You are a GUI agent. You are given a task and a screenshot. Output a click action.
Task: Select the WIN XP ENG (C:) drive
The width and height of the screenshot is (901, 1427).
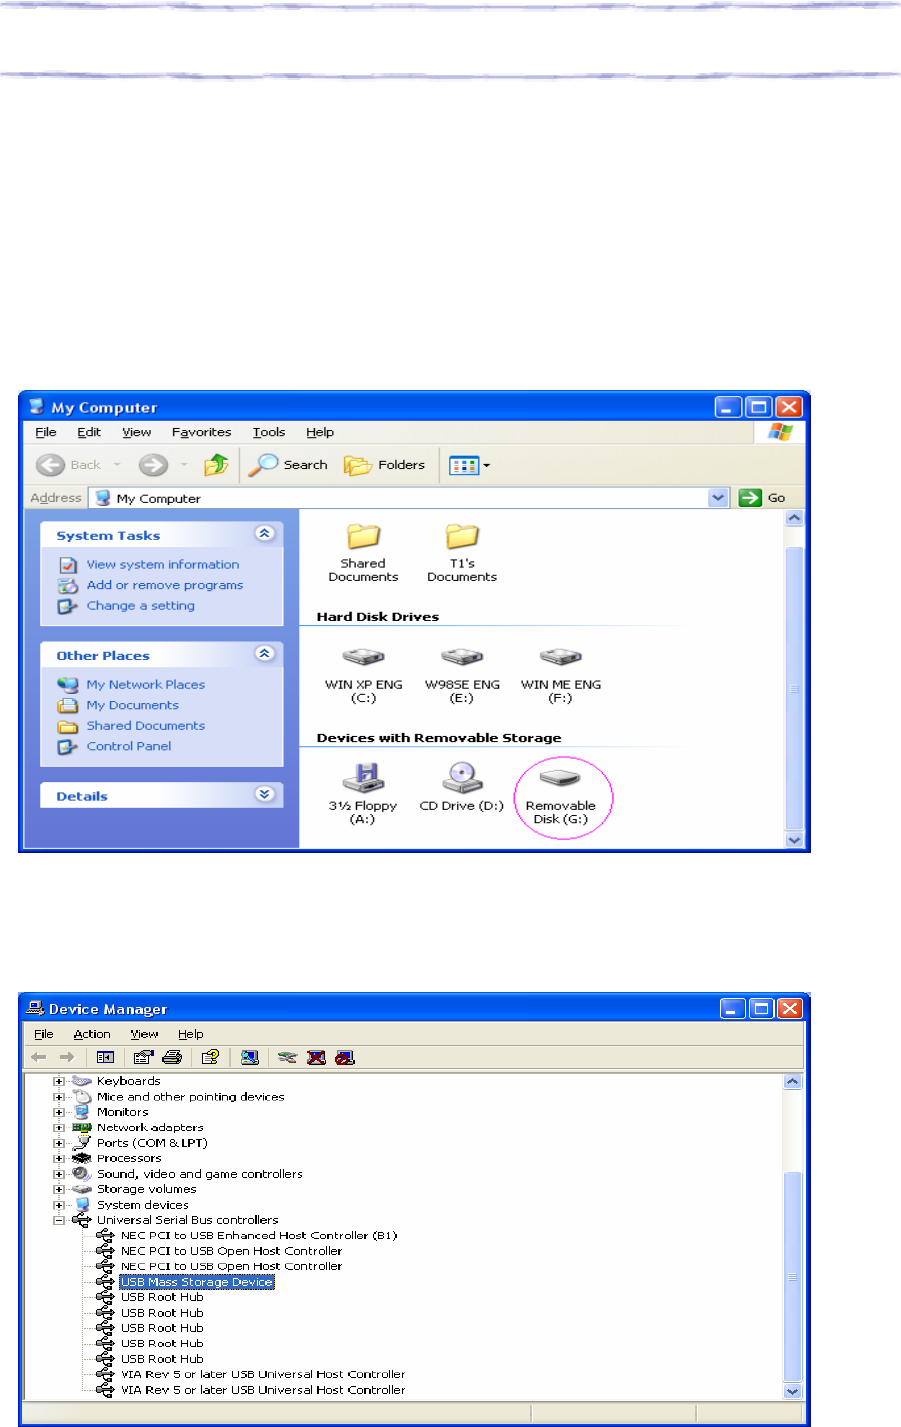363,674
